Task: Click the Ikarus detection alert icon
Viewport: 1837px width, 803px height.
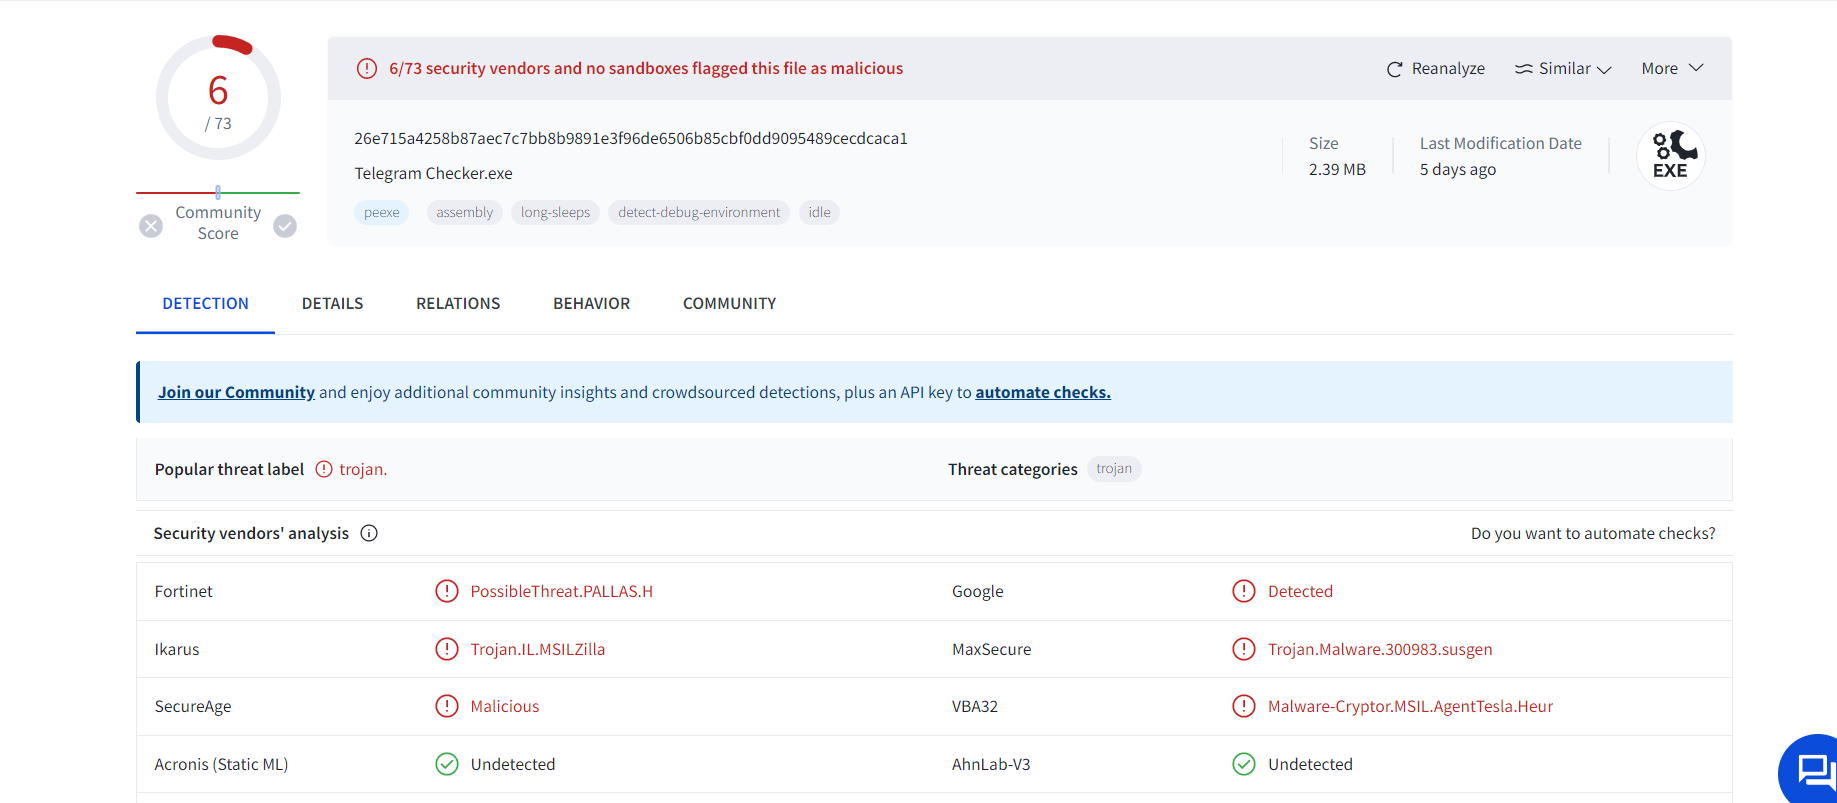Action: tap(447, 649)
